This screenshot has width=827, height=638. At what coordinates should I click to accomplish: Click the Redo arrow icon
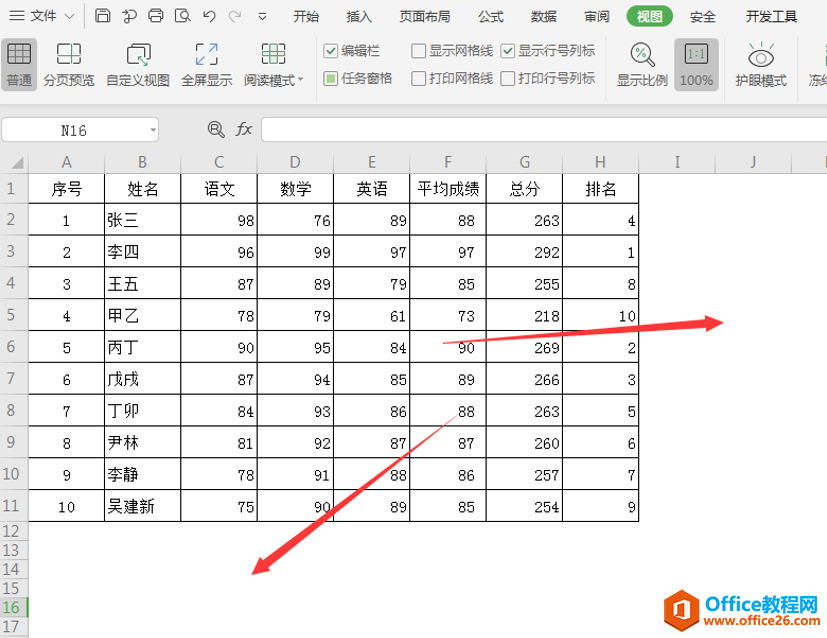pyautogui.click(x=235, y=16)
